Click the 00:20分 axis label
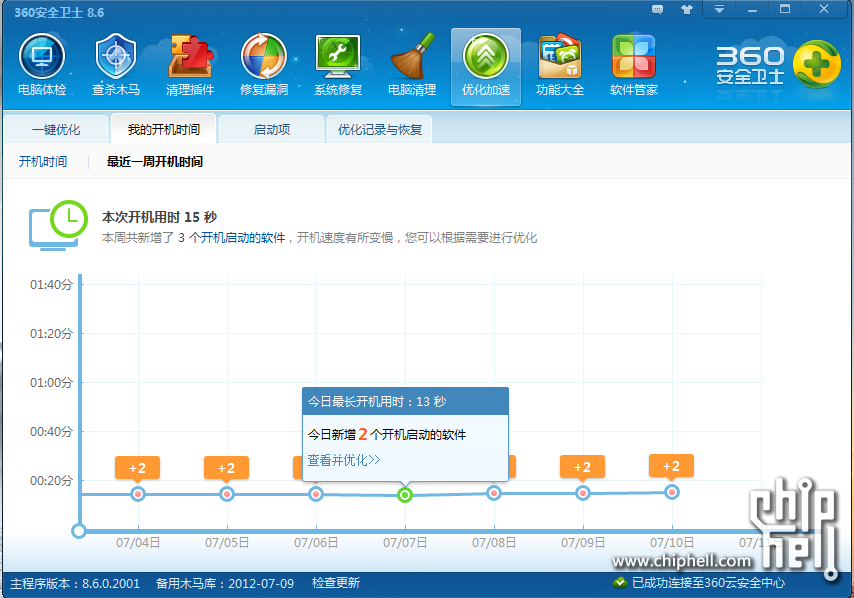The width and height of the screenshot is (854, 598). (51, 480)
